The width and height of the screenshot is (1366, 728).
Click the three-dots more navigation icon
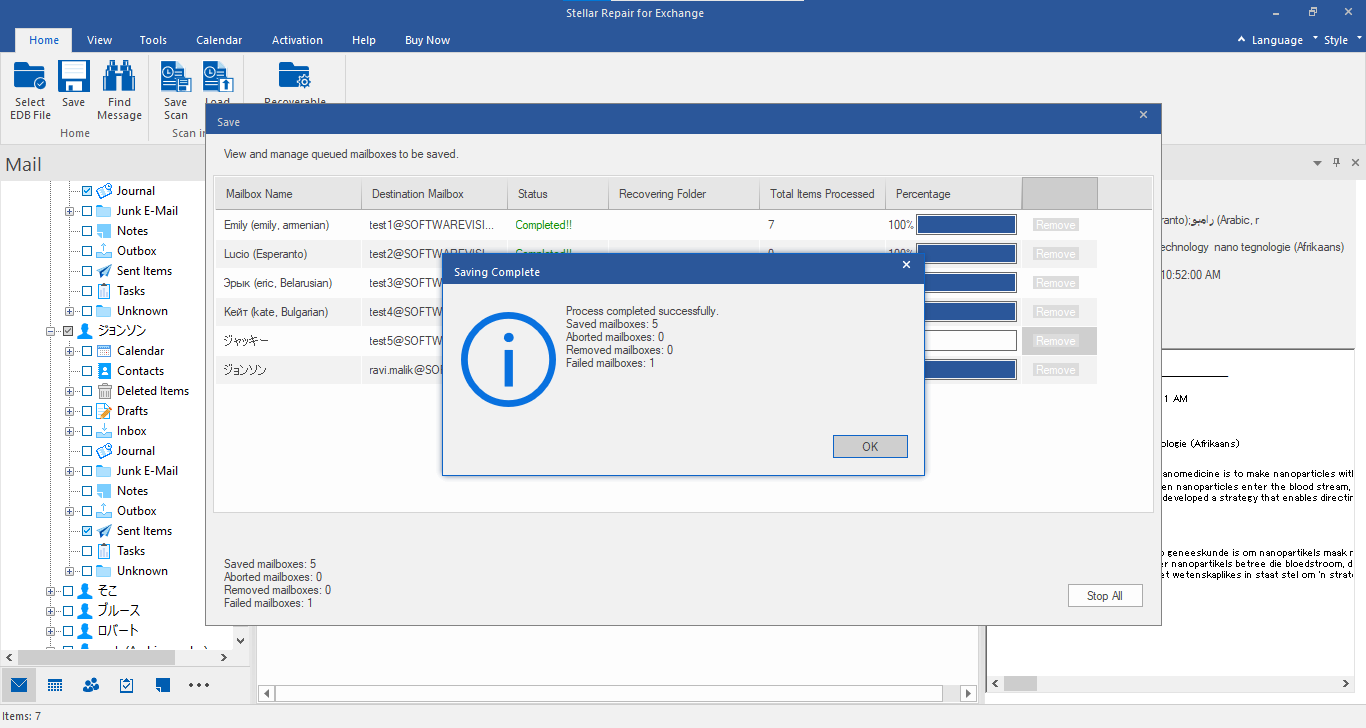(x=199, y=685)
